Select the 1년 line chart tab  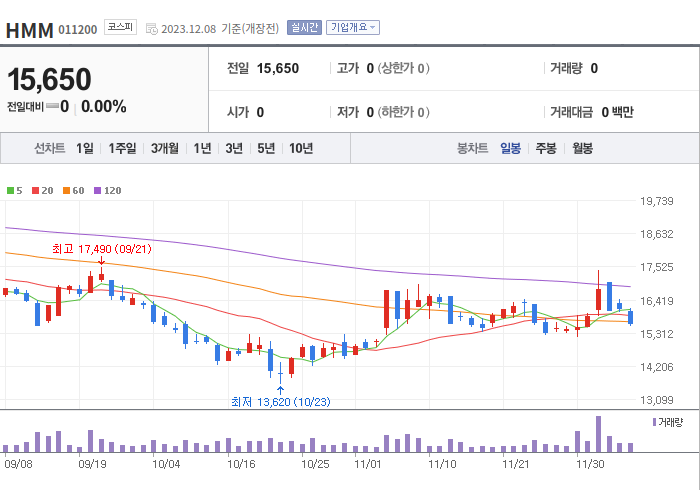tap(202, 148)
